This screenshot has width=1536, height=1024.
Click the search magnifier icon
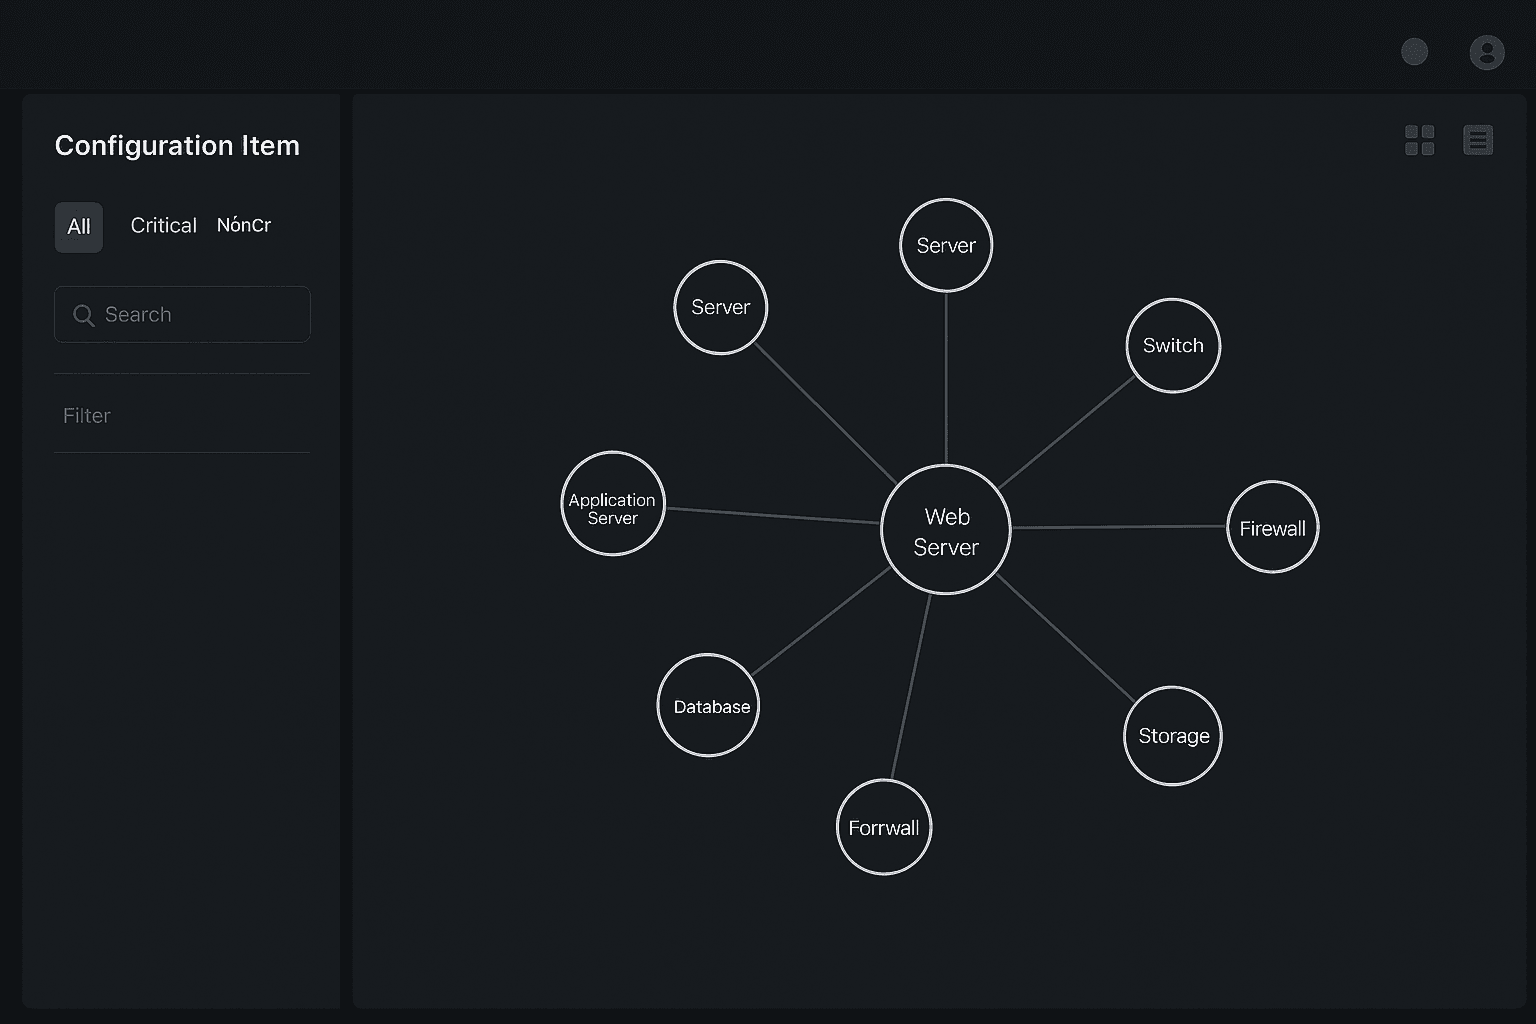[x=84, y=315]
